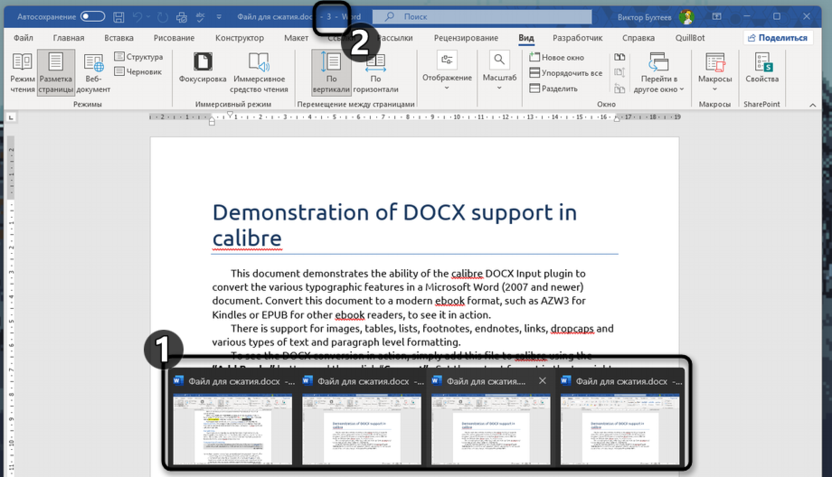
Task: Toggle По горизонтали page movement
Action: 376,73
